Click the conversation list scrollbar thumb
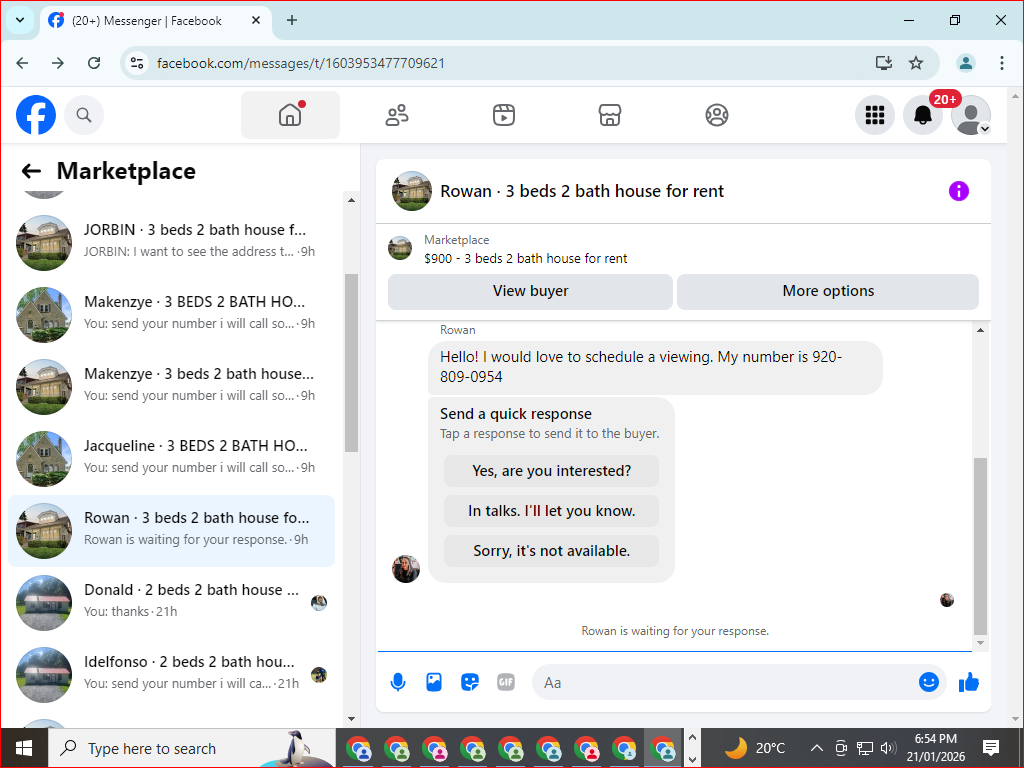The height and width of the screenshot is (768, 1024). point(351,362)
